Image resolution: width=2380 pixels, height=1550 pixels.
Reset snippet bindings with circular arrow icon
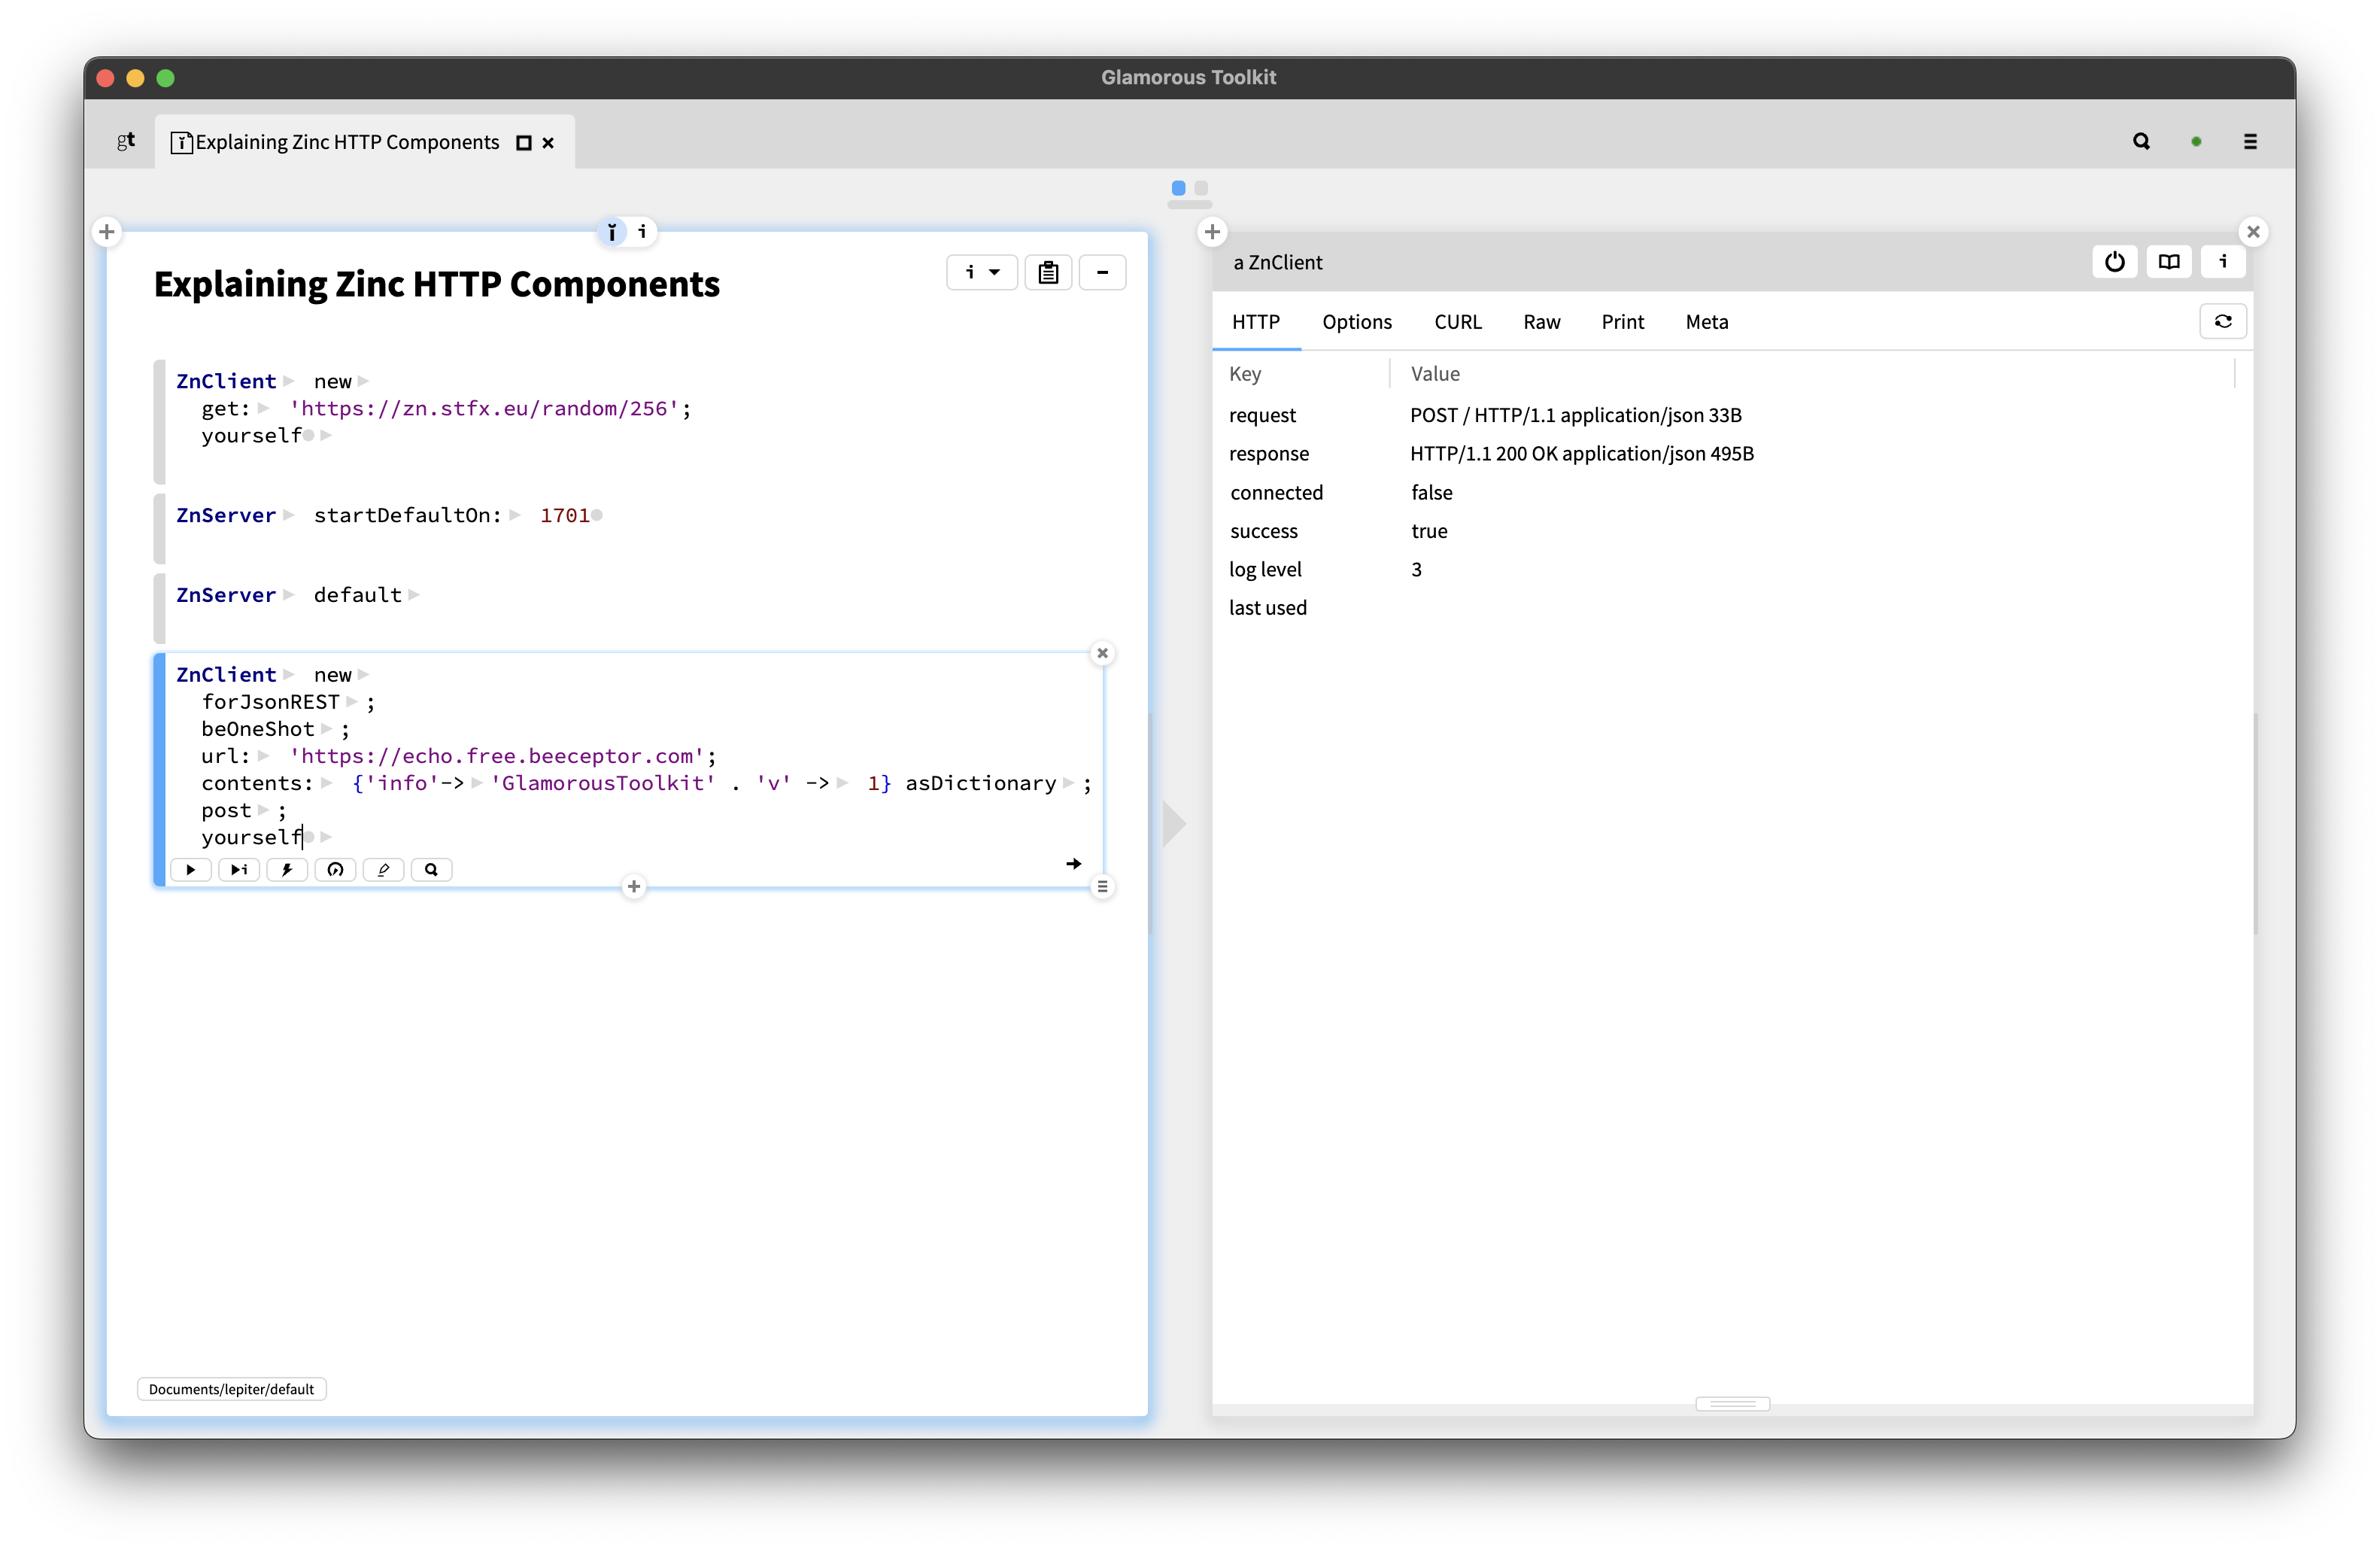tap(334, 869)
